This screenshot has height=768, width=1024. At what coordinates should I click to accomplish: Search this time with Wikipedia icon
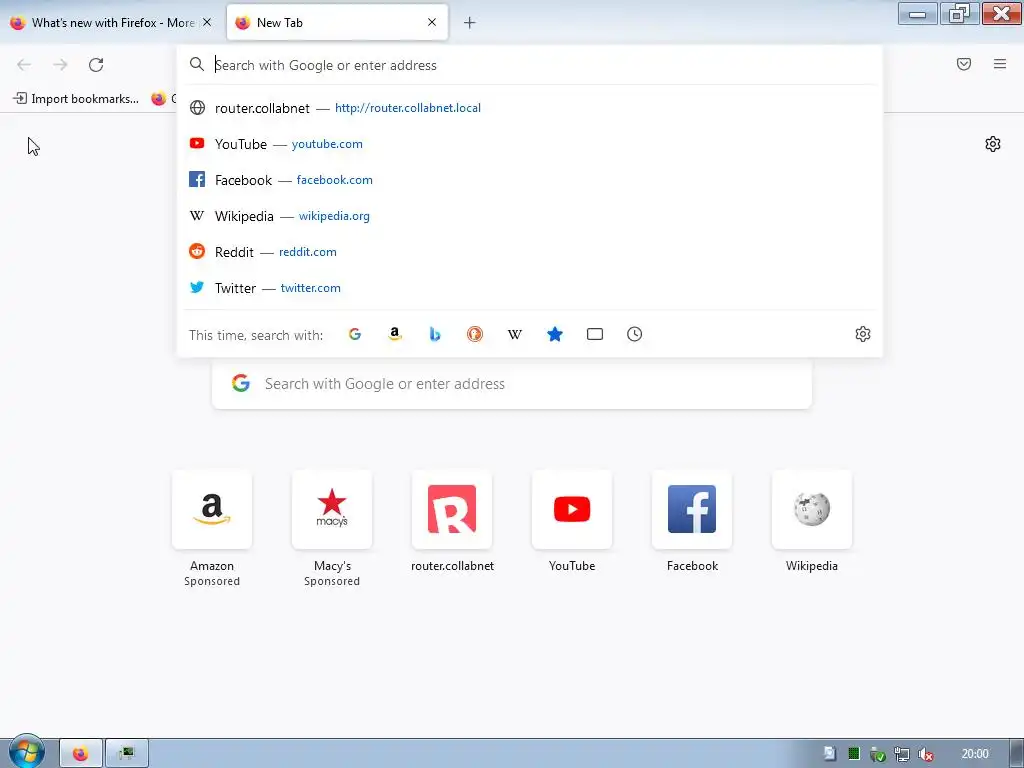[515, 334]
